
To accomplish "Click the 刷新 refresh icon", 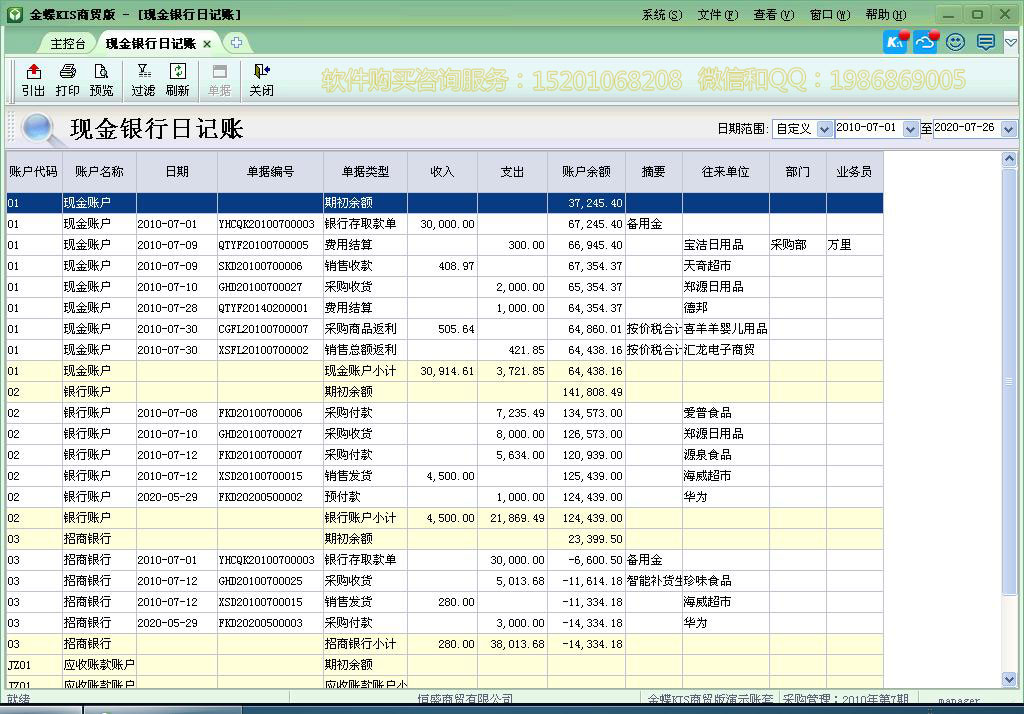I will [x=177, y=79].
